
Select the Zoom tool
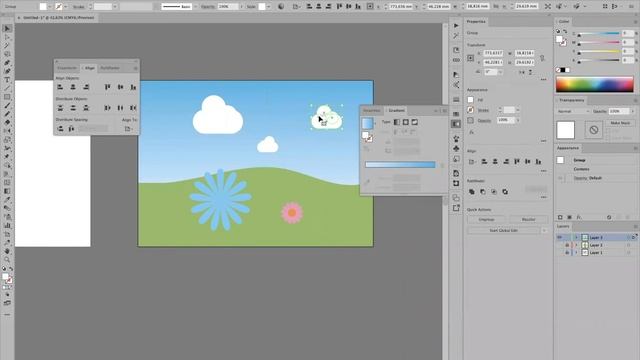coord(7,260)
